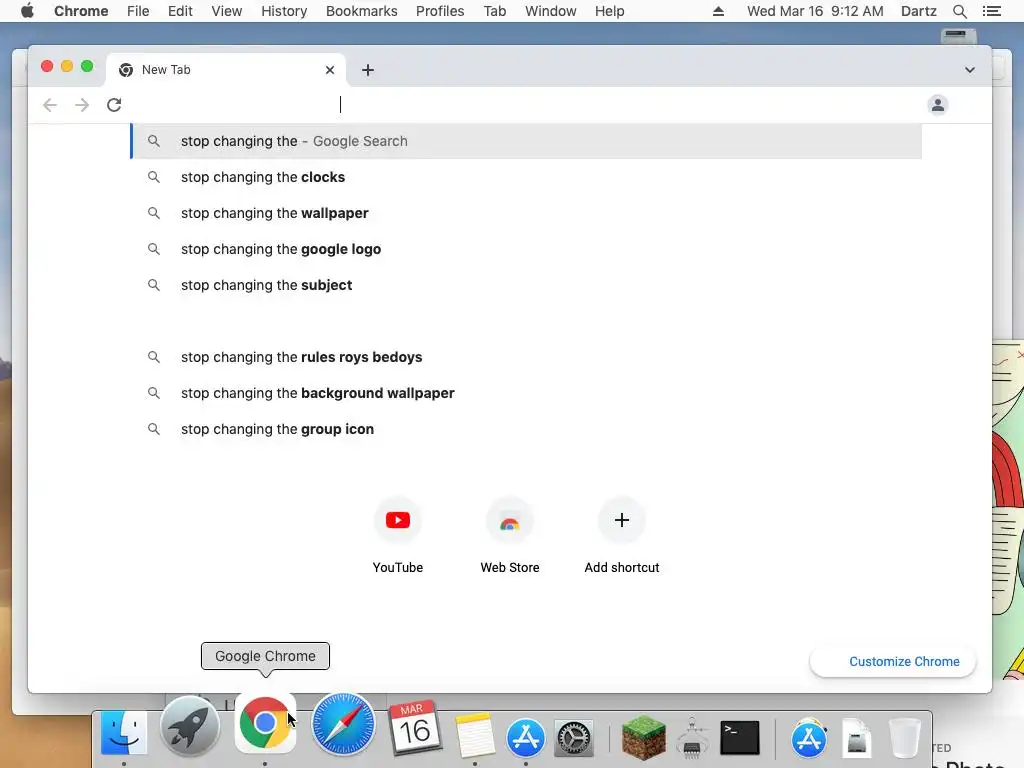Open System Information chip icon in Dock

coord(692,738)
